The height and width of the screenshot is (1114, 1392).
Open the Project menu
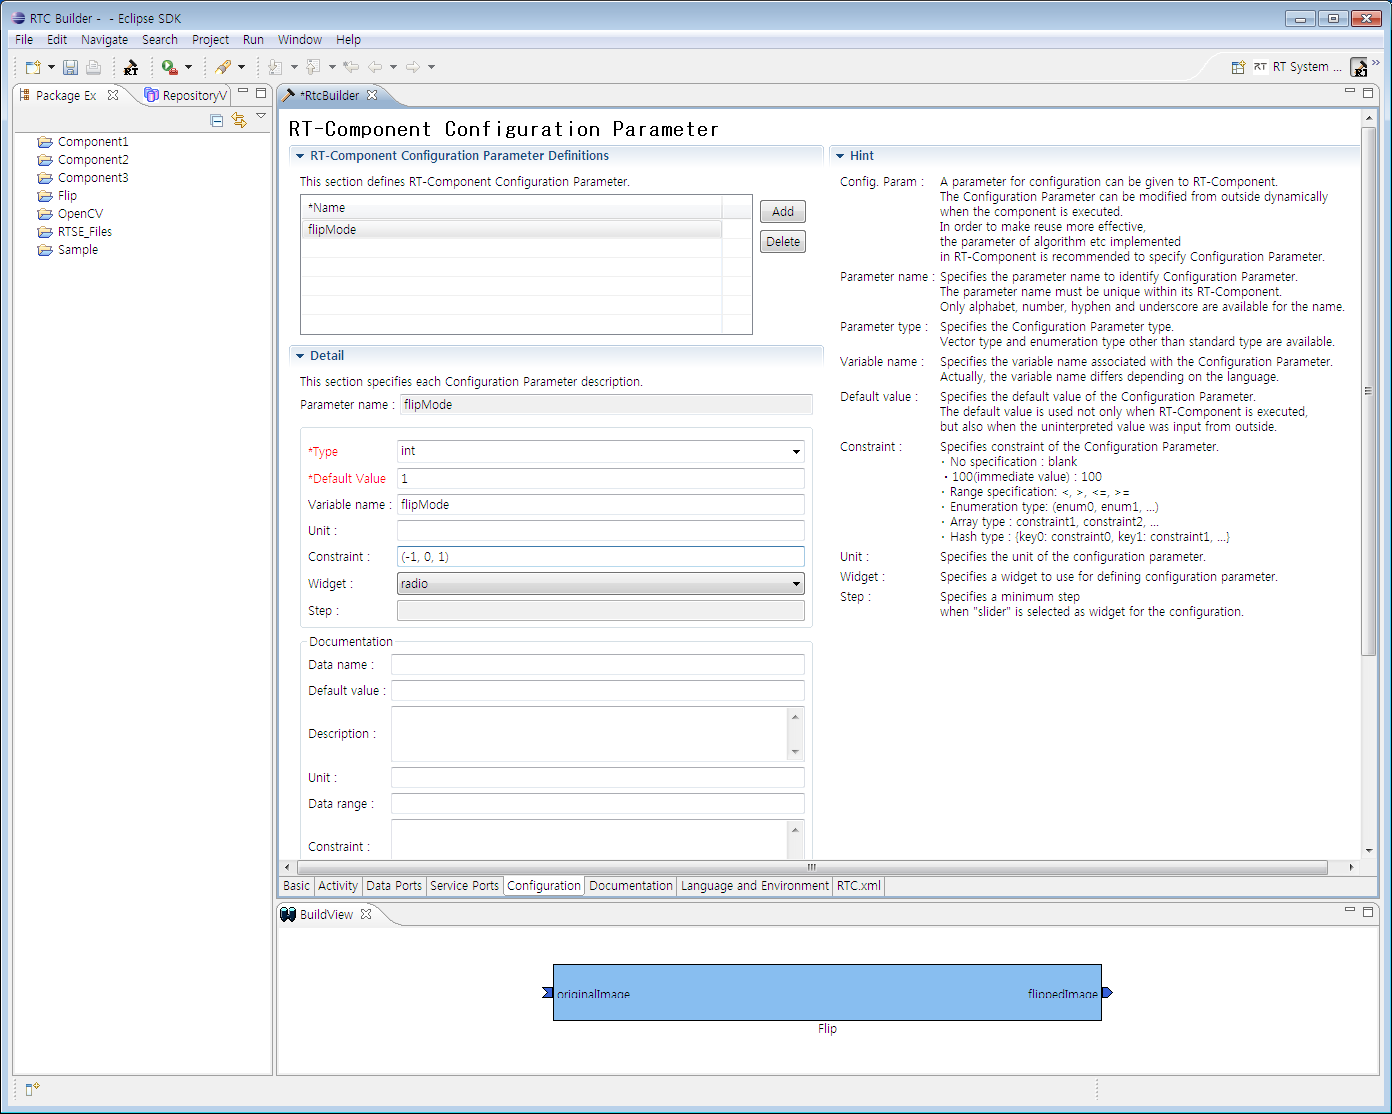(210, 40)
